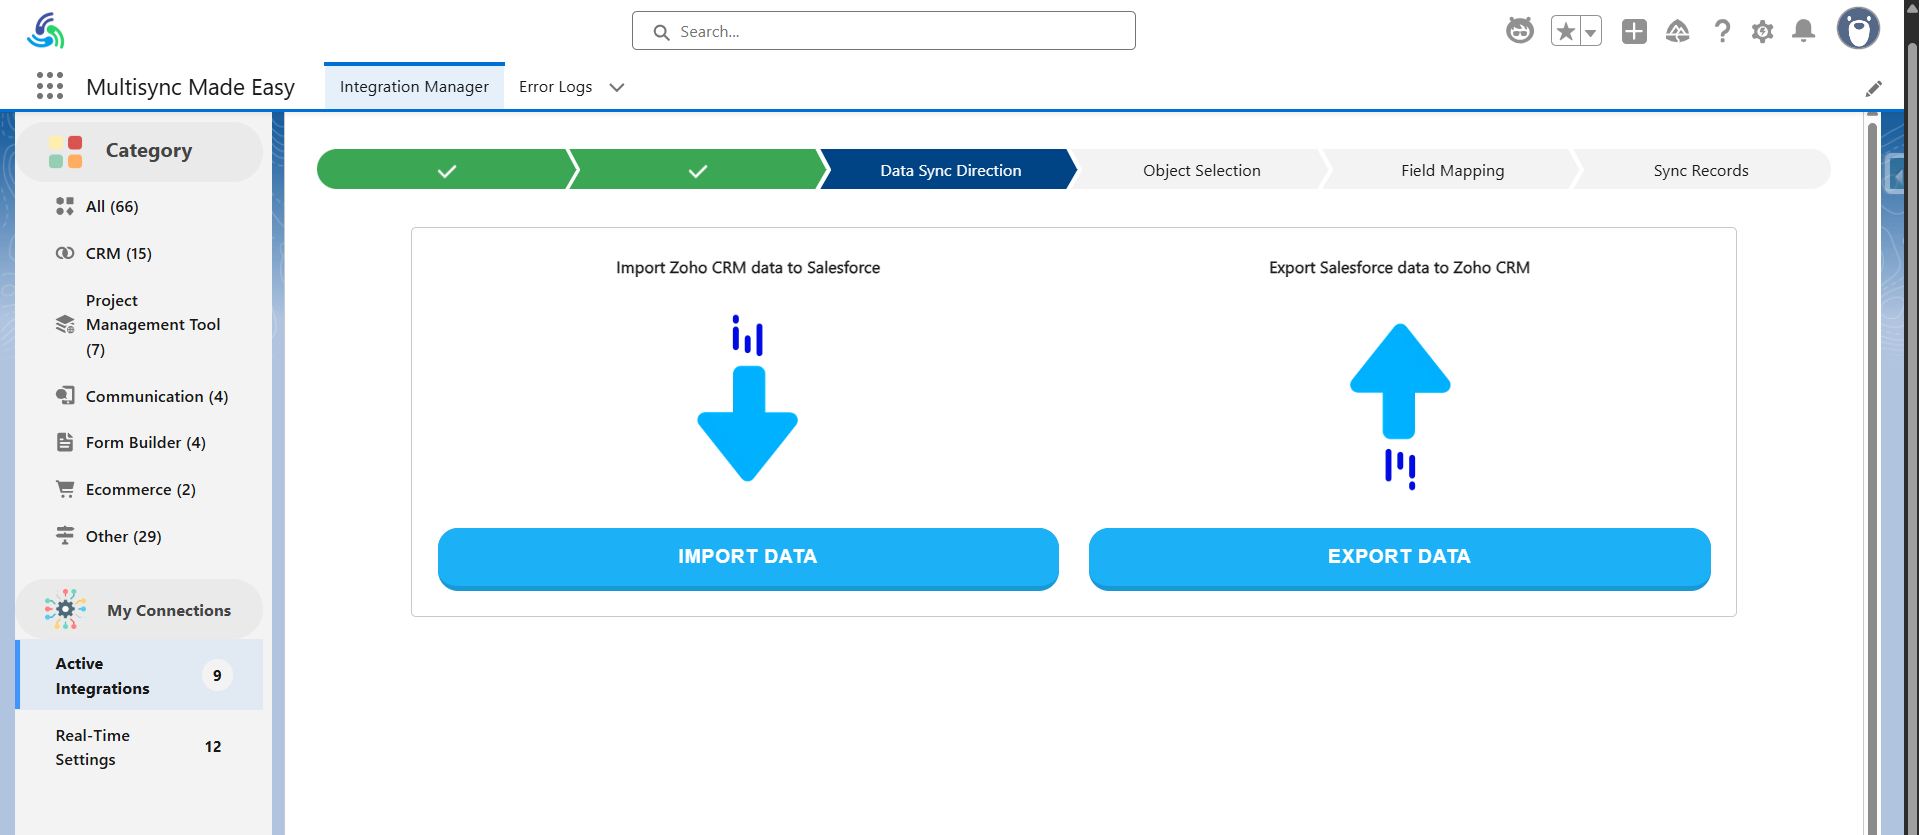Open the Help question mark icon
Screen dimensions: 1919x835
click(x=1722, y=31)
